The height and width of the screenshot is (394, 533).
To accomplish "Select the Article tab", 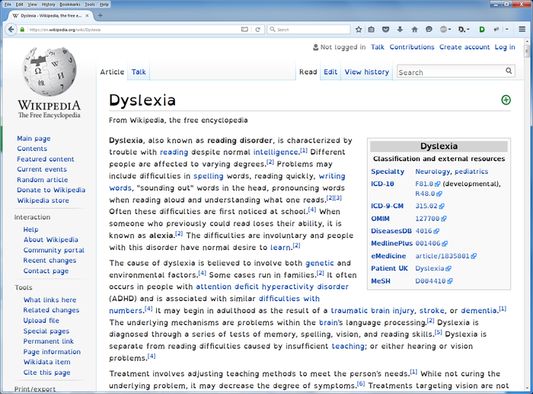I will click(x=112, y=72).
